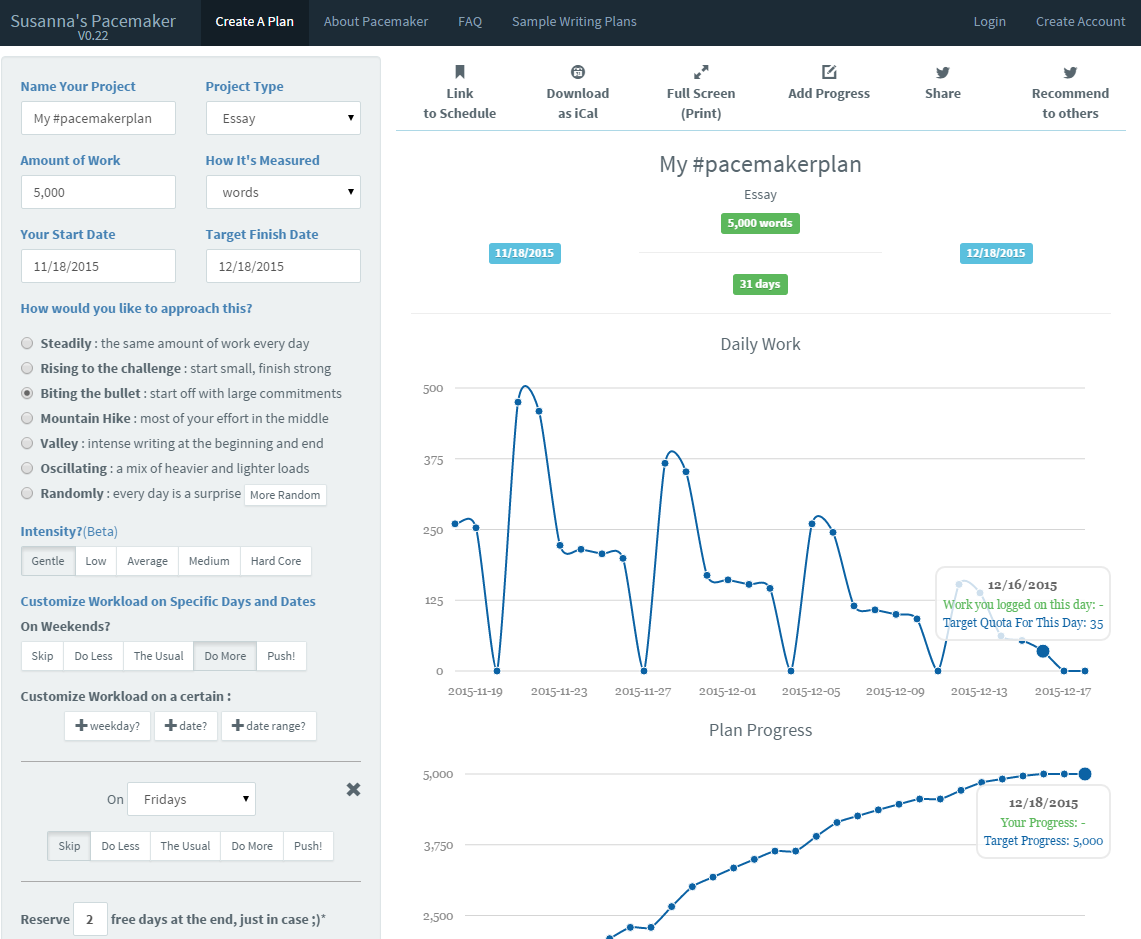The height and width of the screenshot is (939, 1141).
Task: Open the About Pacemaker page
Action: (376, 22)
